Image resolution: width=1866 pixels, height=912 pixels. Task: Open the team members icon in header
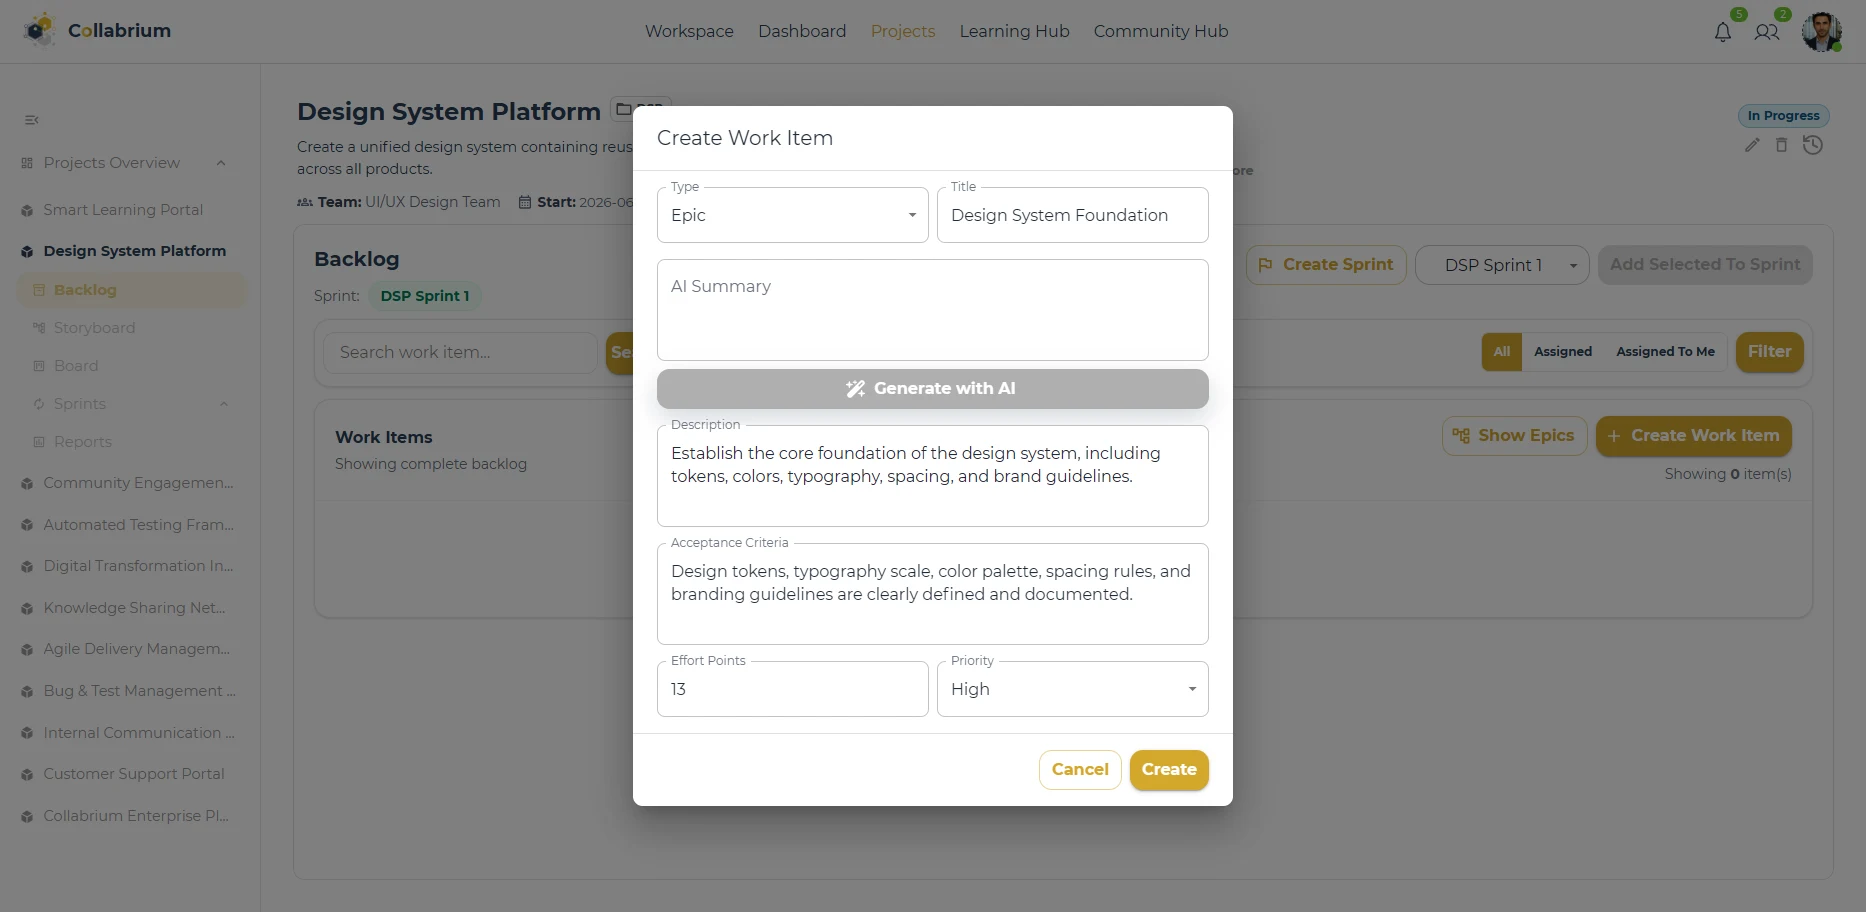pyautogui.click(x=1767, y=32)
